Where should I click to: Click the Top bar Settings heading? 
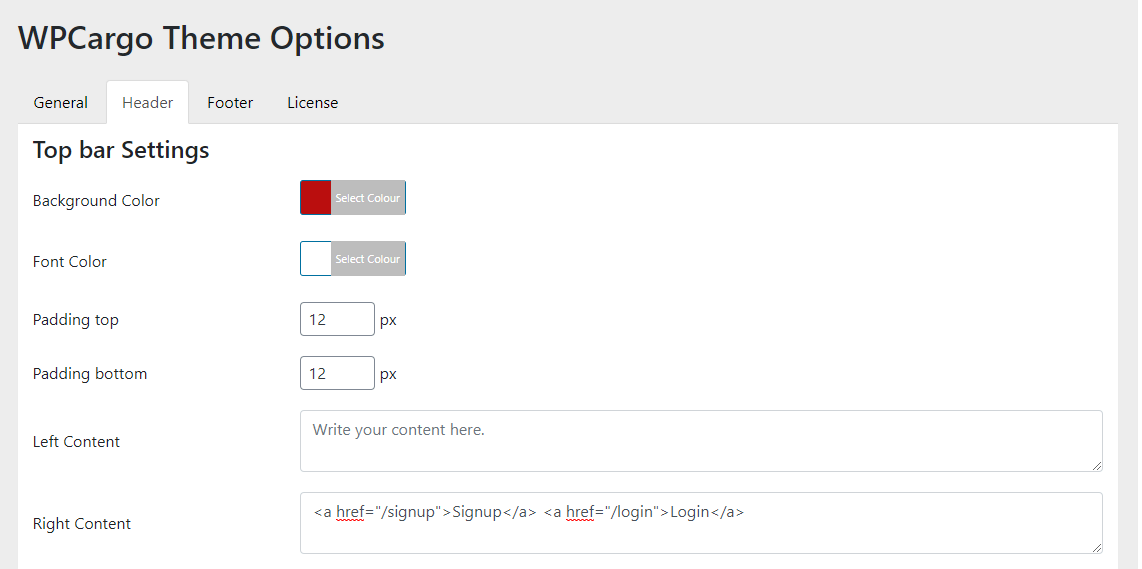pos(121,150)
